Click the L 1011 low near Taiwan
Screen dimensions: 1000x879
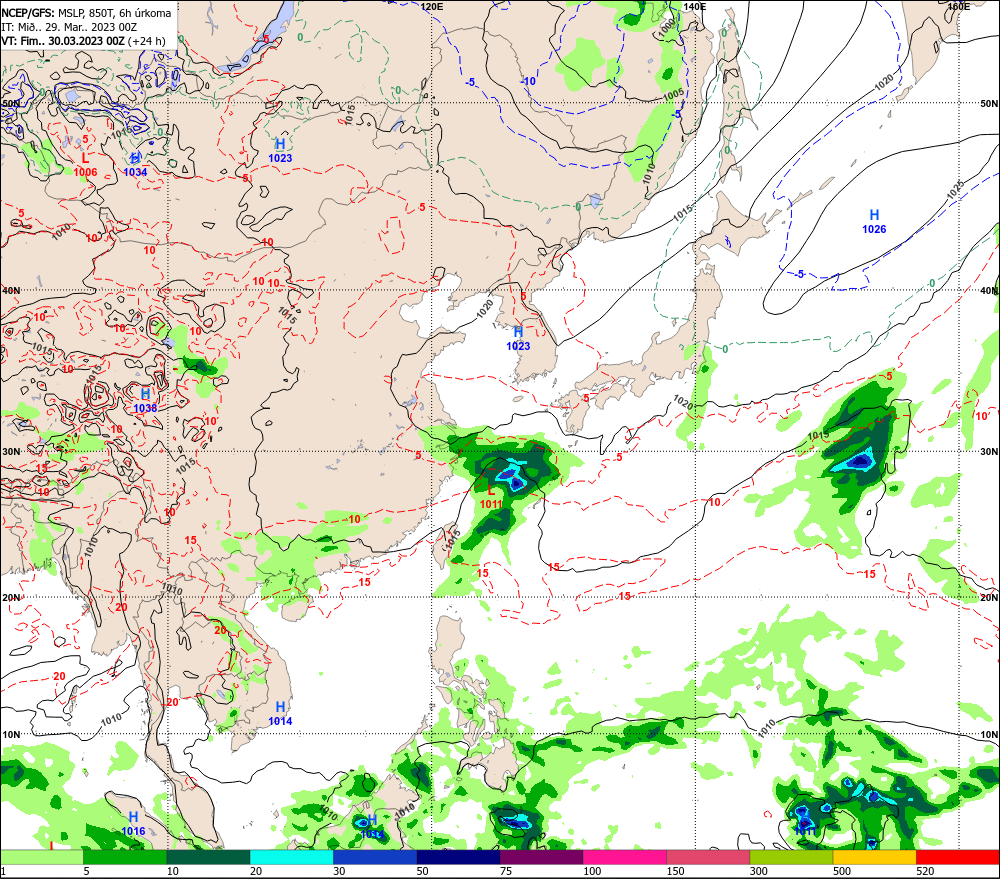tap(490, 497)
